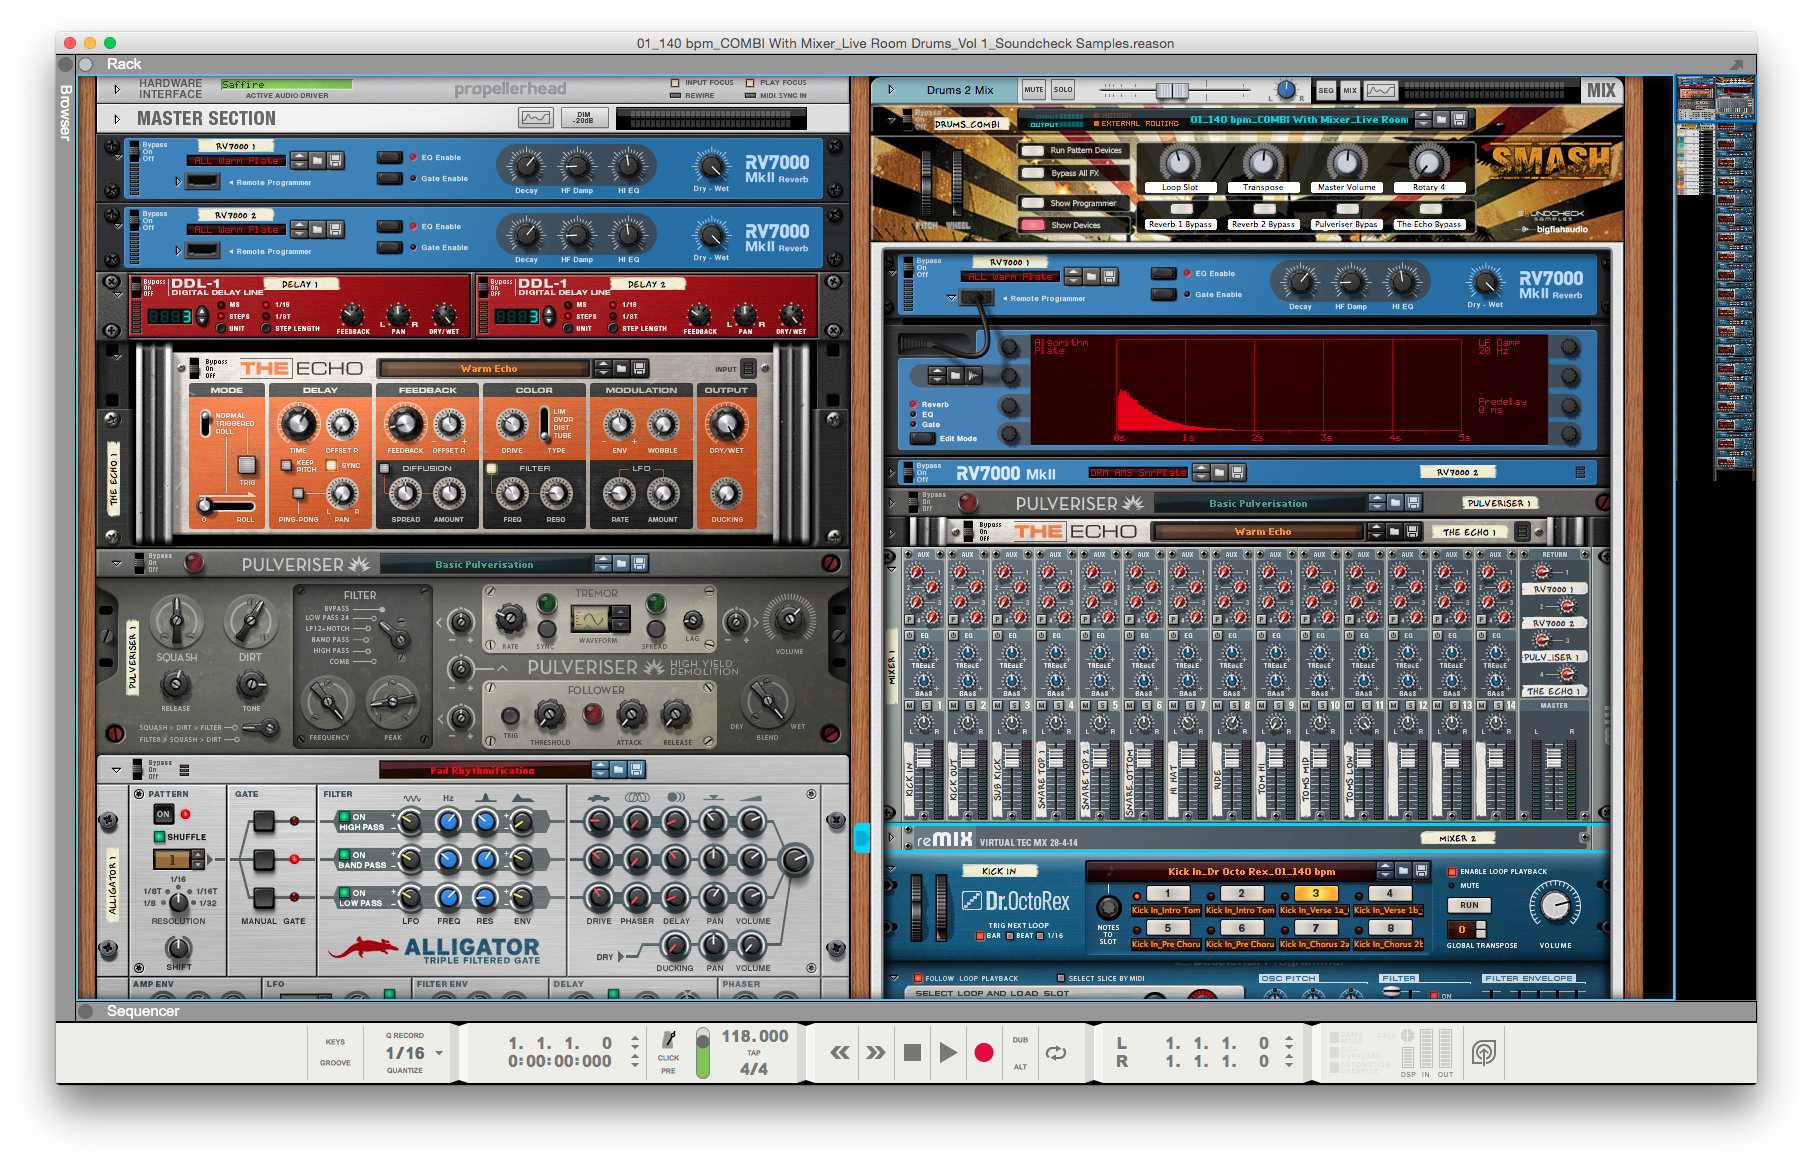Save patch on left RV7000 2
This screenshot has width=1813, height=1165.
click(335, 229)
